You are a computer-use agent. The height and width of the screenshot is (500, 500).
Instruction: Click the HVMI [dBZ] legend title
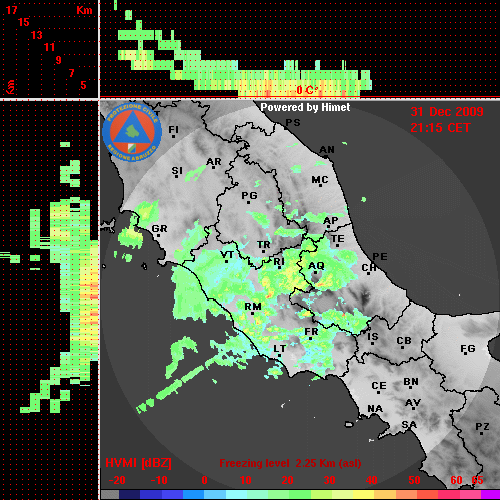(138, 463)
